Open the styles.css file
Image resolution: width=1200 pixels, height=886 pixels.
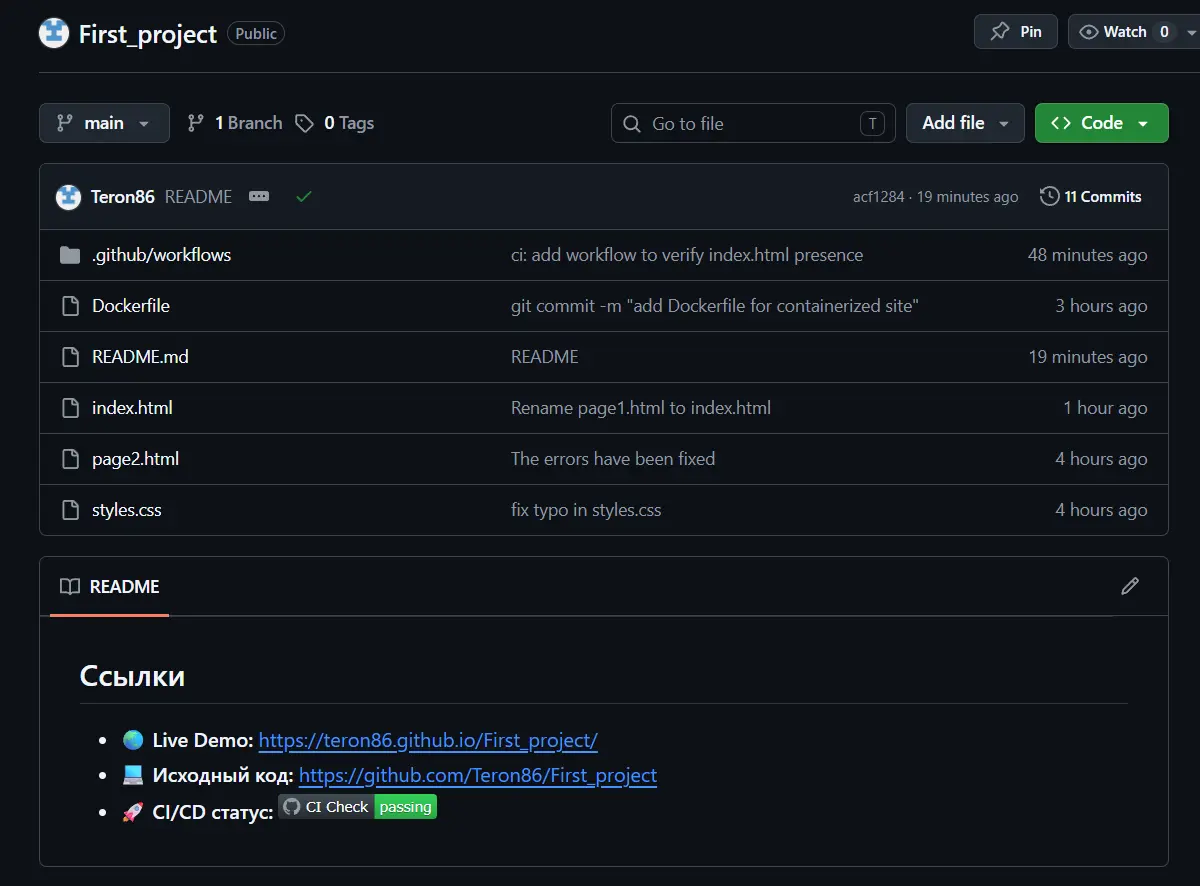(127, 510)
